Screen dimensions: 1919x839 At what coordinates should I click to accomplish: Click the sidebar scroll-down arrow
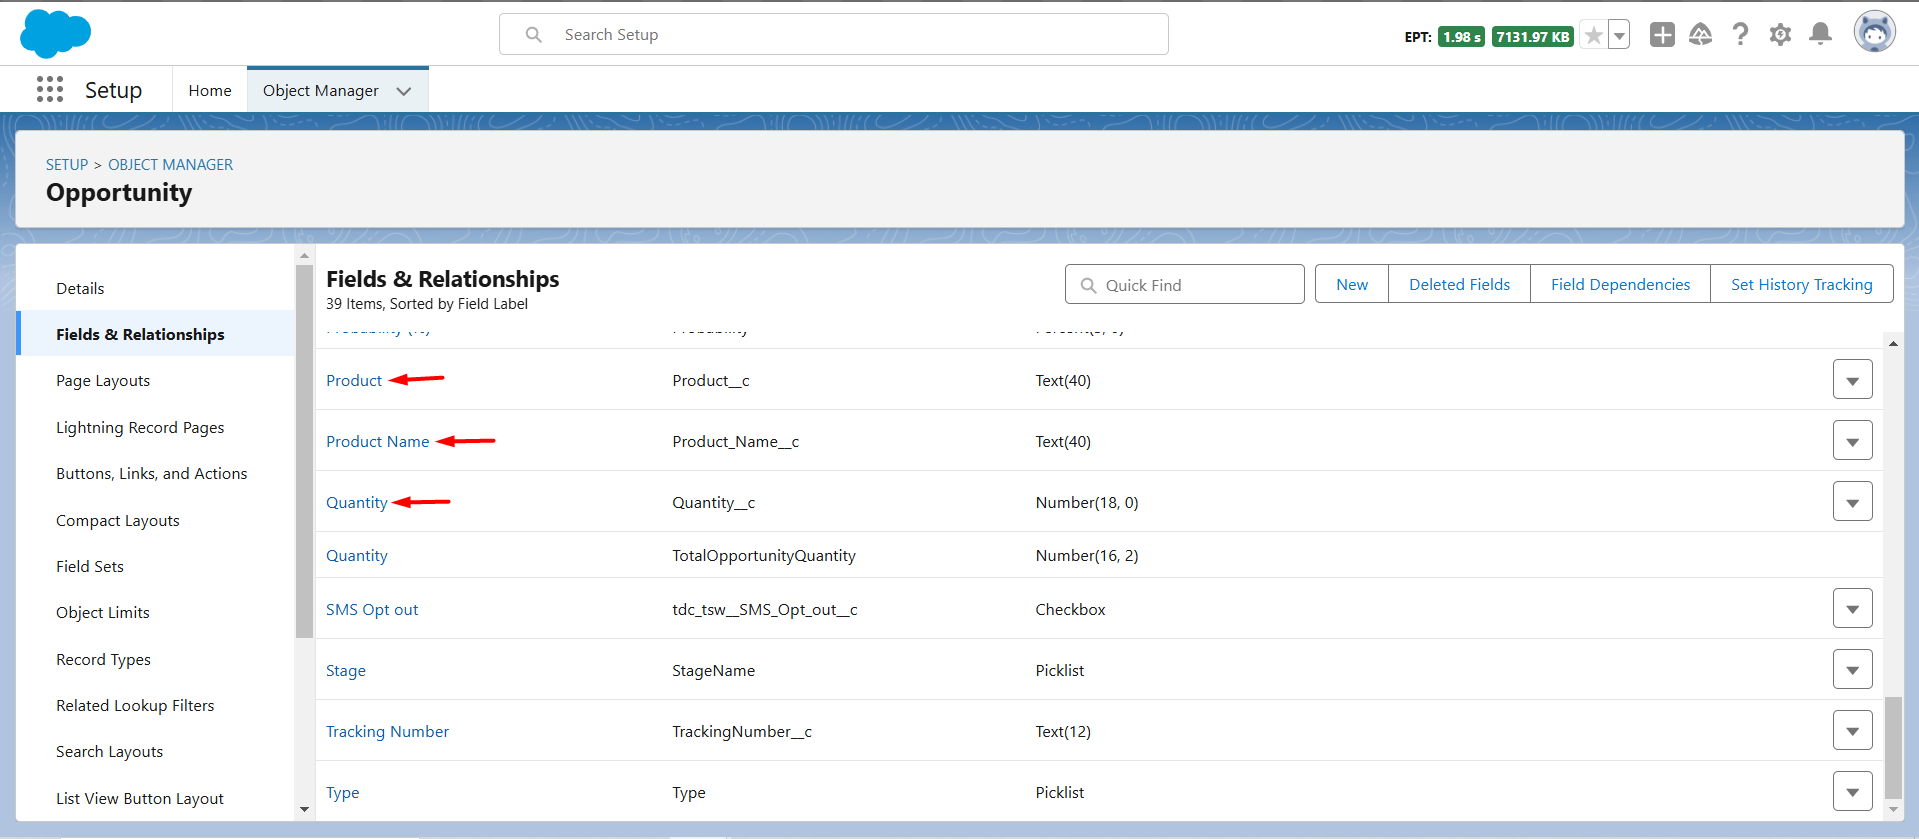(x=304, y=809)
